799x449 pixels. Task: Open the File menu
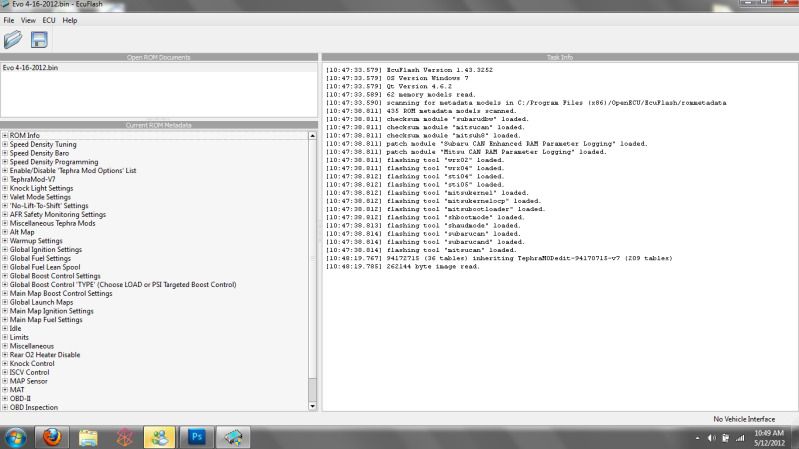(9, 20)
